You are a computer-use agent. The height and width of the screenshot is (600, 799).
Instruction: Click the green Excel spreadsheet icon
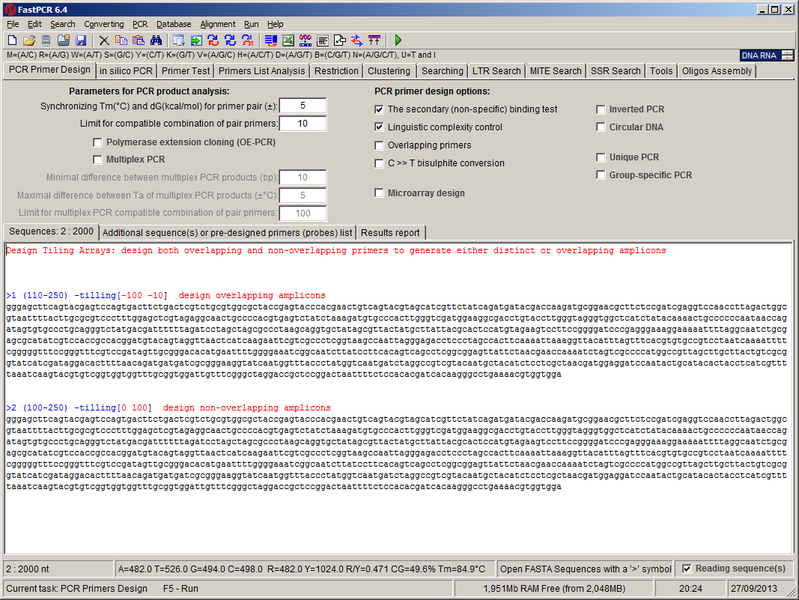point(288,40)
